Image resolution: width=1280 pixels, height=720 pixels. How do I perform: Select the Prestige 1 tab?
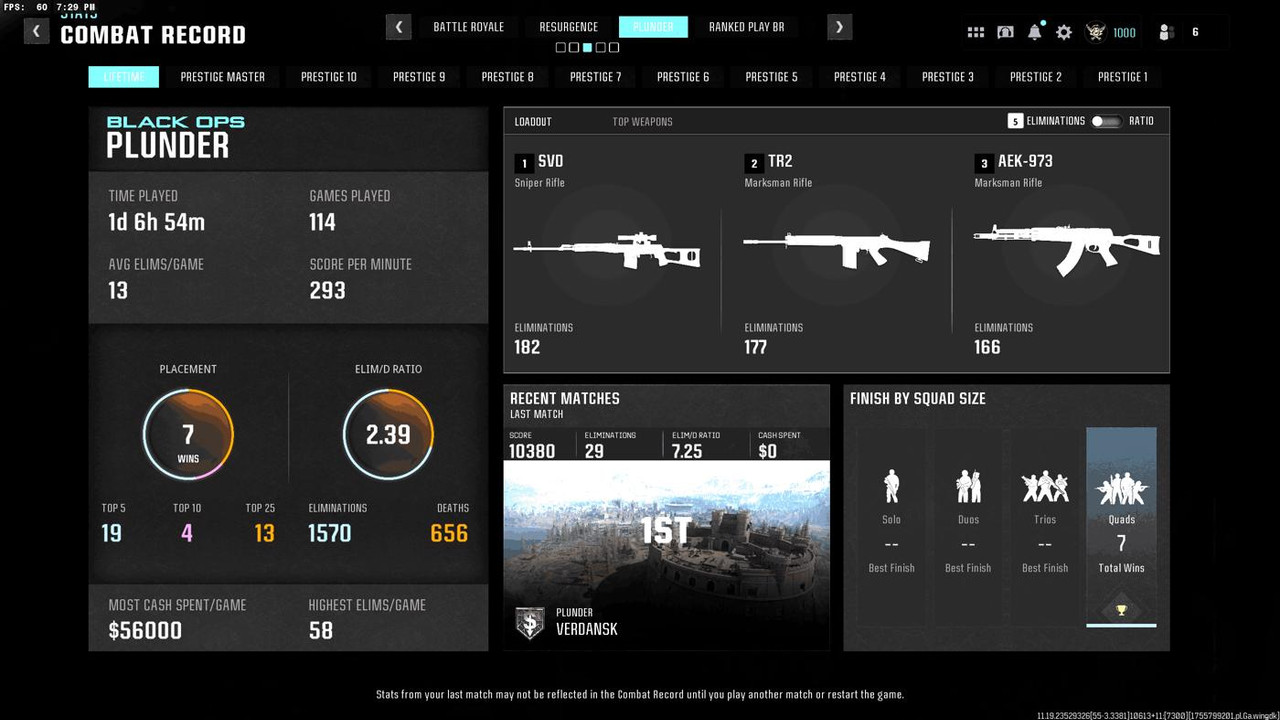[1122, 77]
